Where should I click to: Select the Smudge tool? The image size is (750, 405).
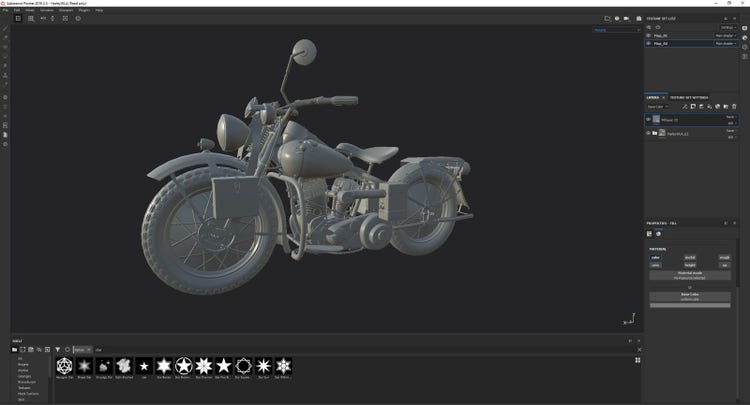pos(5,66)
